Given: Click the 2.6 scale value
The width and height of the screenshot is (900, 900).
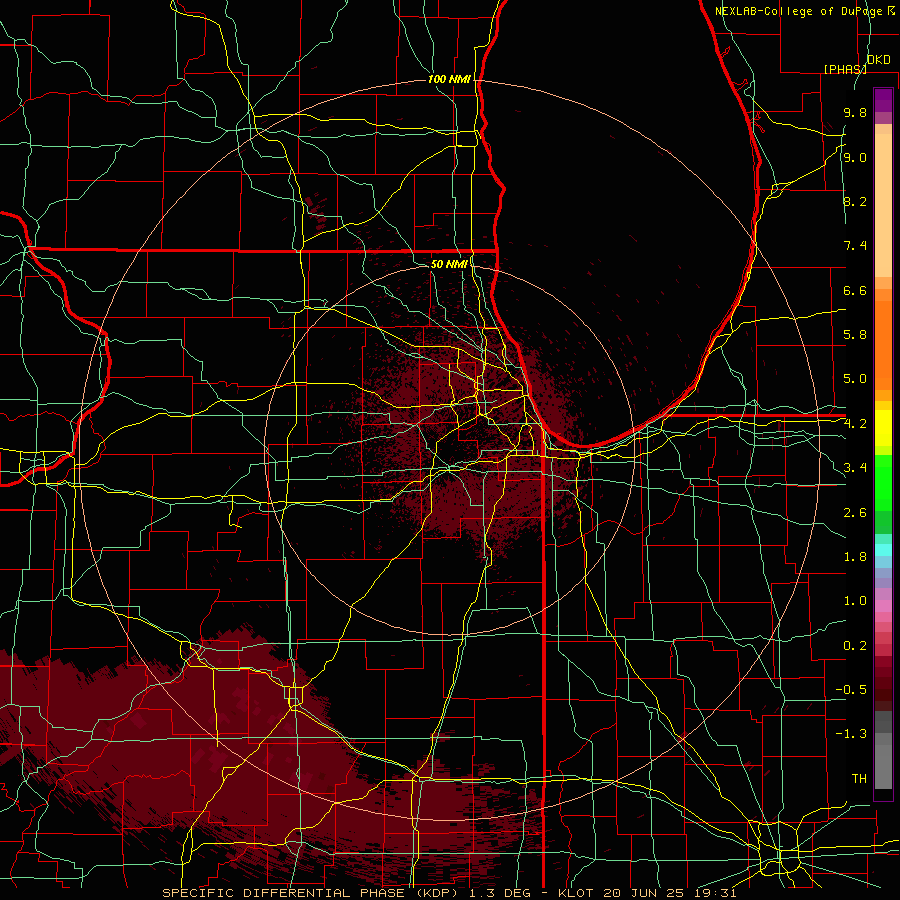Looking at the screenshot, I should [x=855, y=513].
